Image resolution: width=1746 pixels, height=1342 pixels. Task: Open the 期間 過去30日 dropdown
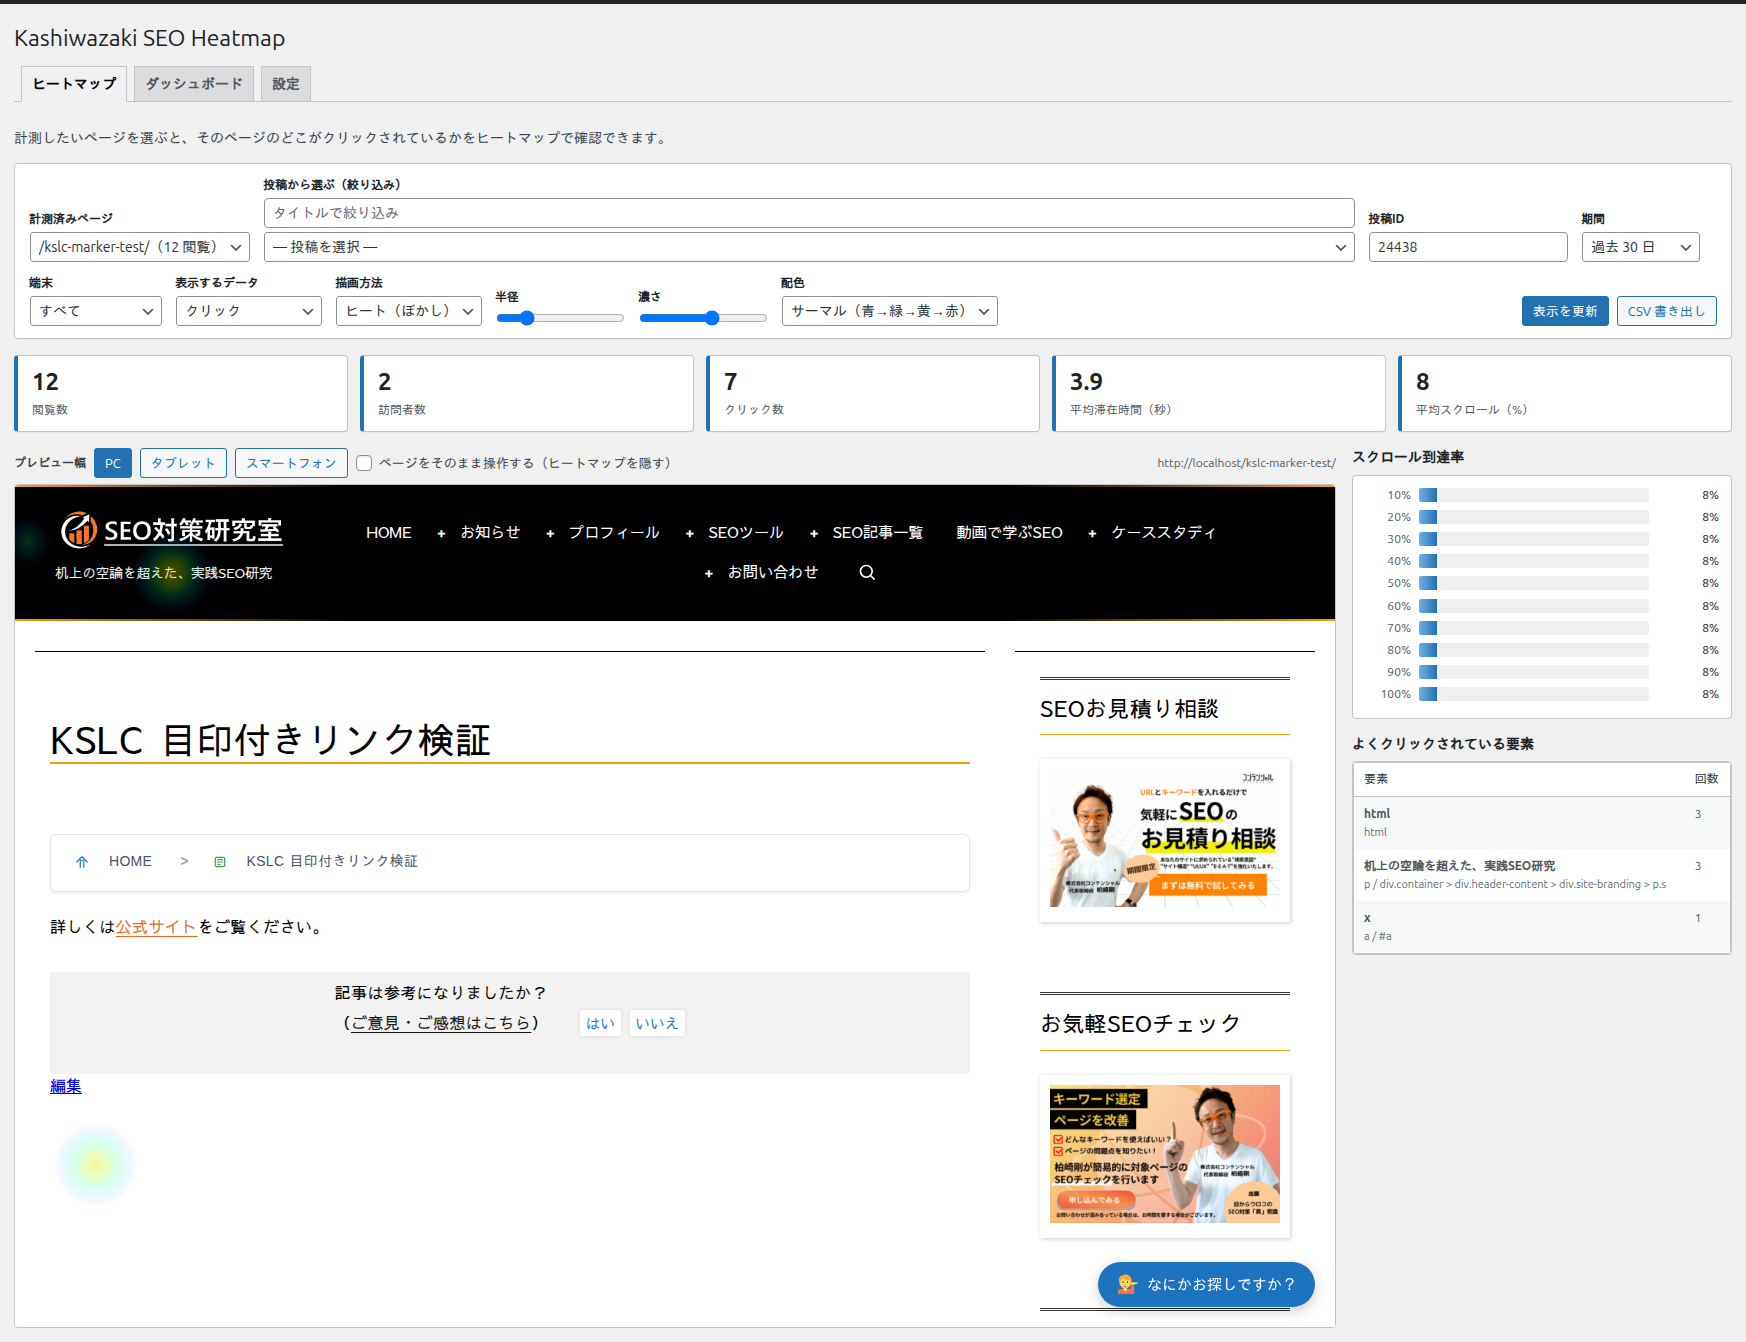(x=1640, y=247)
